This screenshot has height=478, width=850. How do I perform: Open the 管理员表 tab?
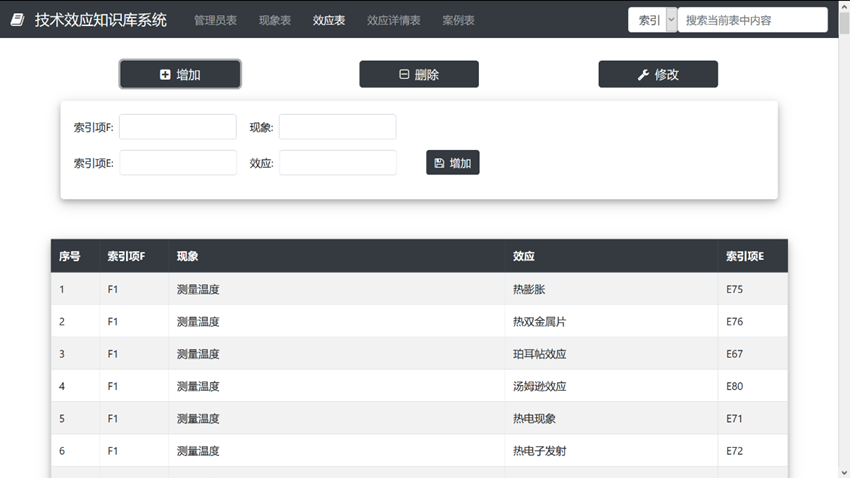(215, 20)
